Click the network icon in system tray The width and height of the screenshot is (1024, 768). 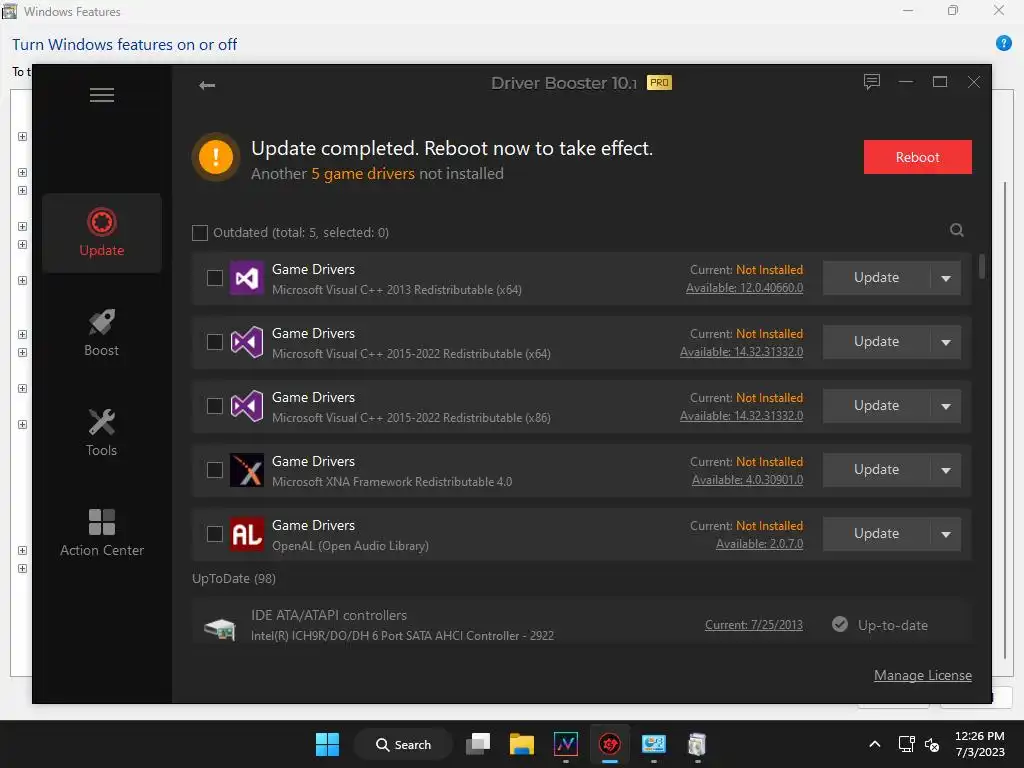[x=906, y=744]
